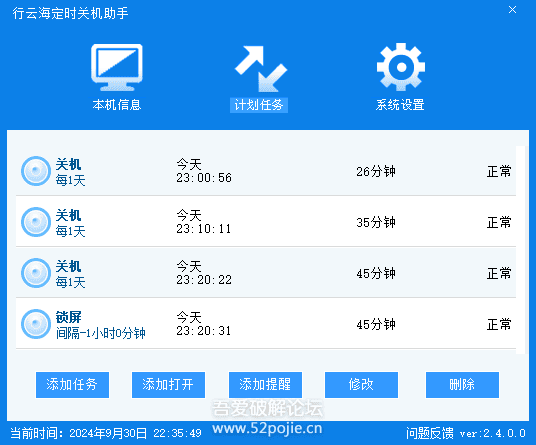The height and width of the screenshot is (445, 536).
Task: Click the 添加打开 button
Action: click(169, 385)
